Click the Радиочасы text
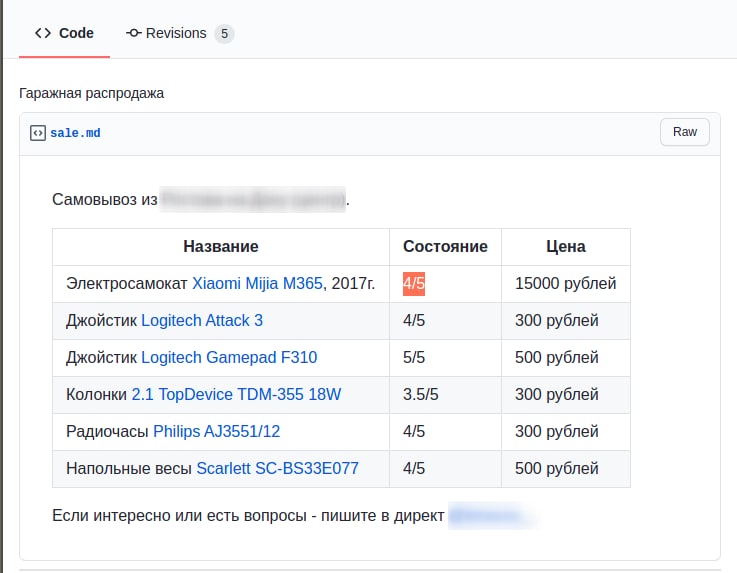 point(108,432)
